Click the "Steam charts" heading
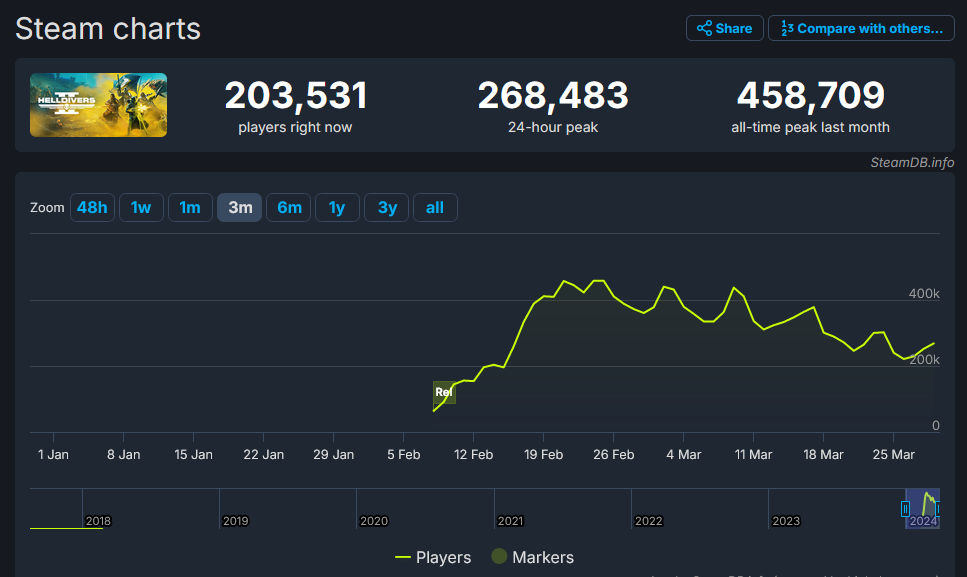 [x=108, y=28]
